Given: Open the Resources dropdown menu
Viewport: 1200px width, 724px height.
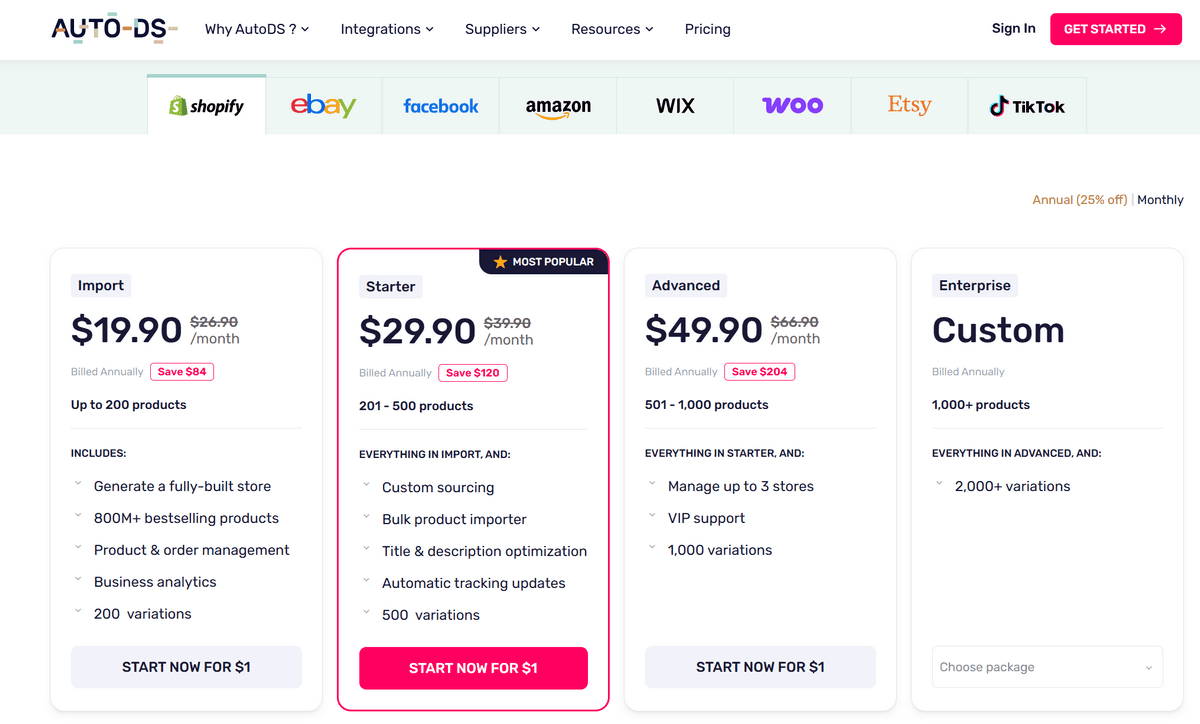Looking at the screenshot, I should (612, 29).
